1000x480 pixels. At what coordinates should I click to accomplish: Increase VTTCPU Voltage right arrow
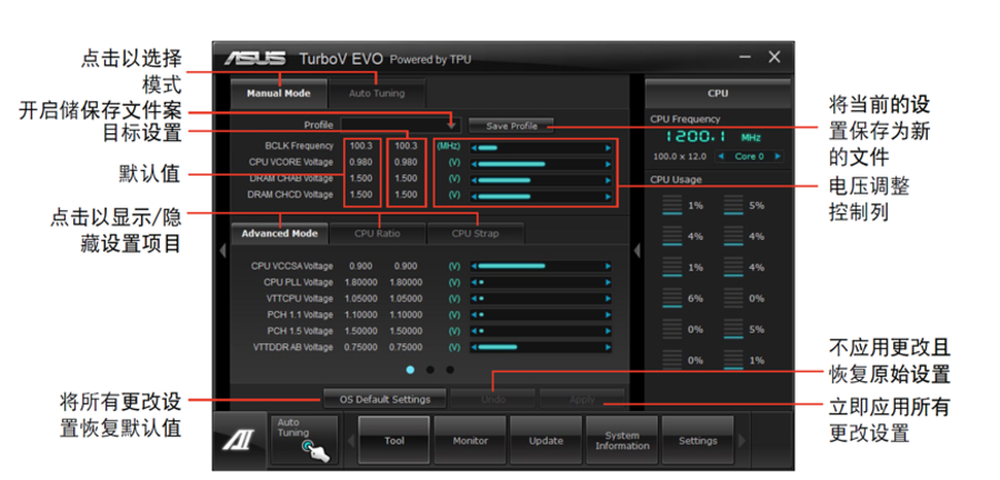608,298
